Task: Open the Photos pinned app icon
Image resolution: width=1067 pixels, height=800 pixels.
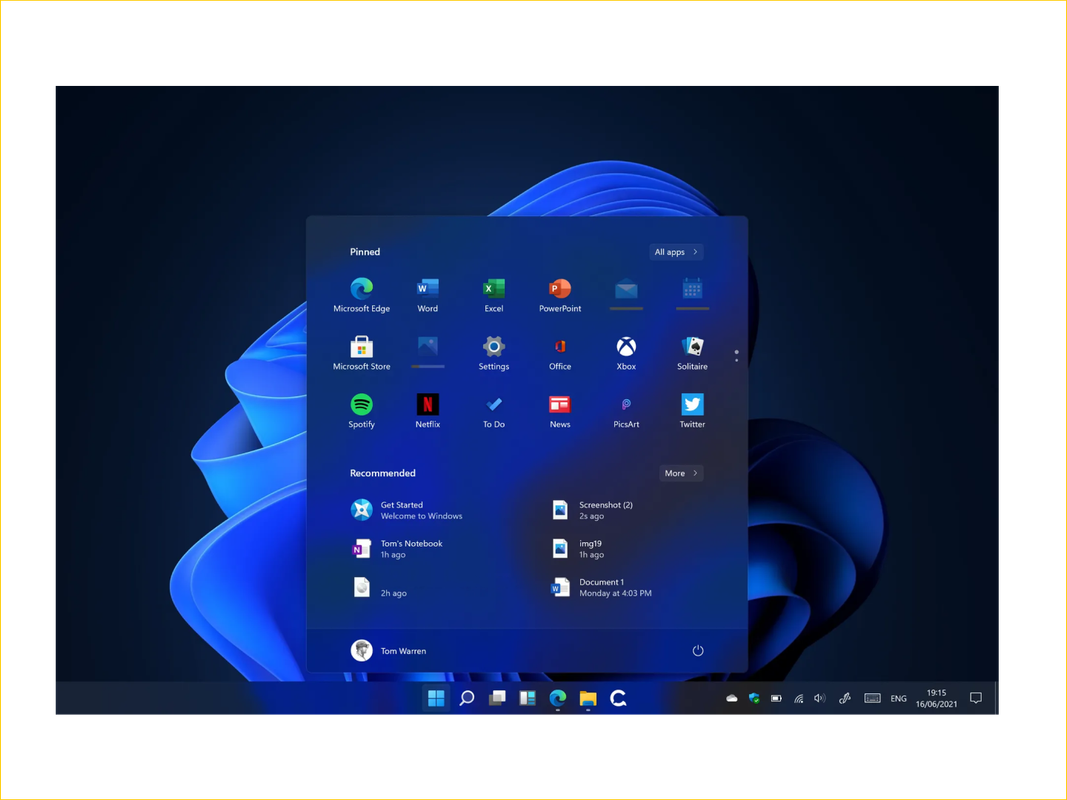Action: 427,350
